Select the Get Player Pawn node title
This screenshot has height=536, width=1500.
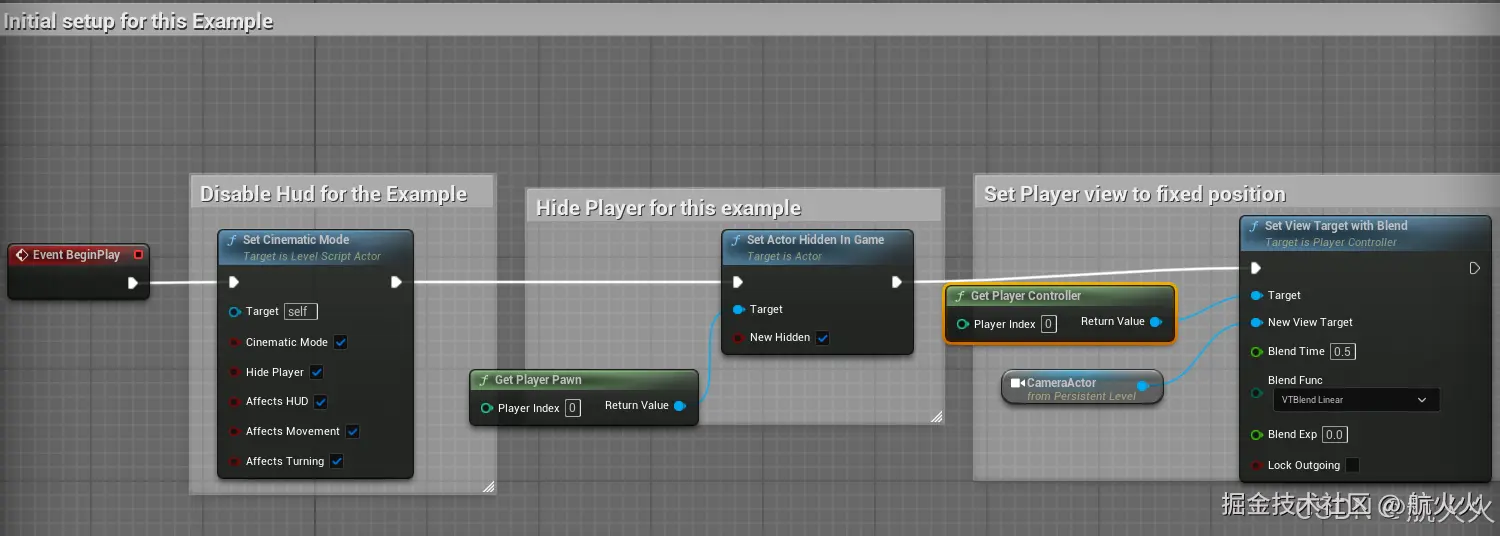pyautogui.click(x=538, y=380)
